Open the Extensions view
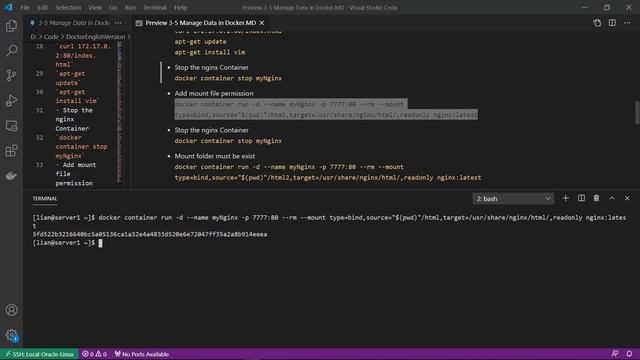Screen dimensions: 640x360 (11, 151)
